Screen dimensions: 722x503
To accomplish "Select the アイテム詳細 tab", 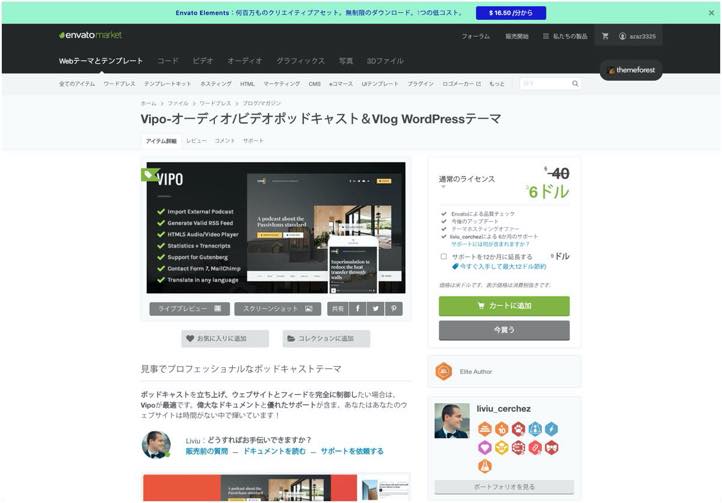I will (x=161, y=141).
